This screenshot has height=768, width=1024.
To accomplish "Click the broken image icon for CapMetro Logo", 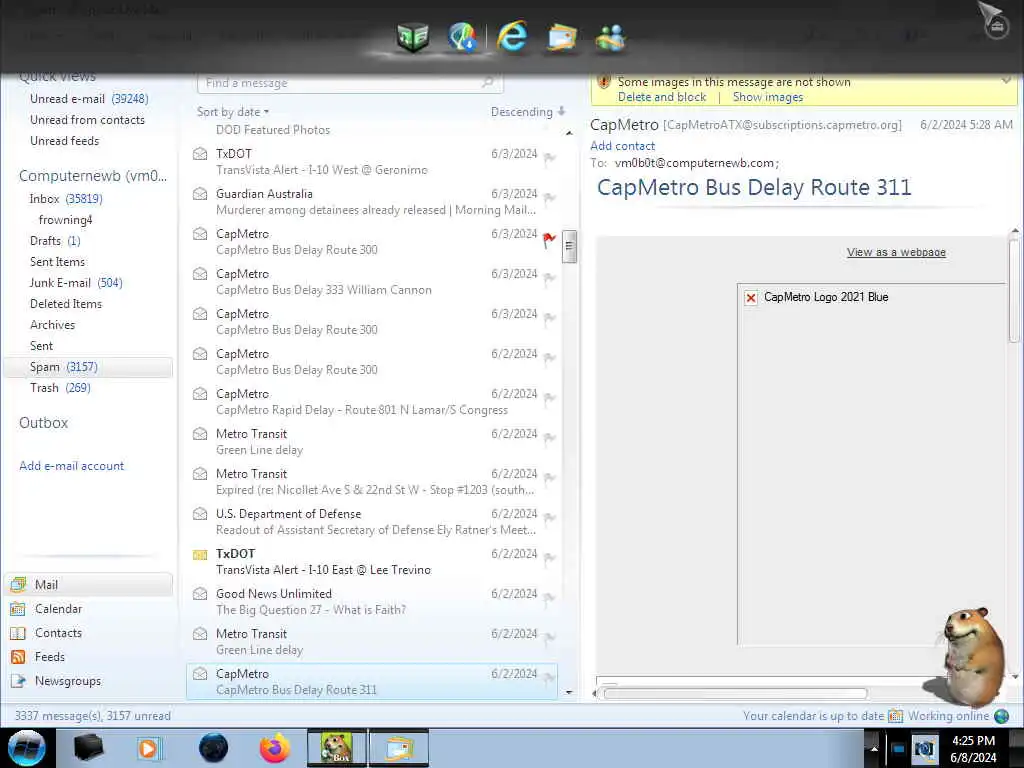I will coord(751,298).
